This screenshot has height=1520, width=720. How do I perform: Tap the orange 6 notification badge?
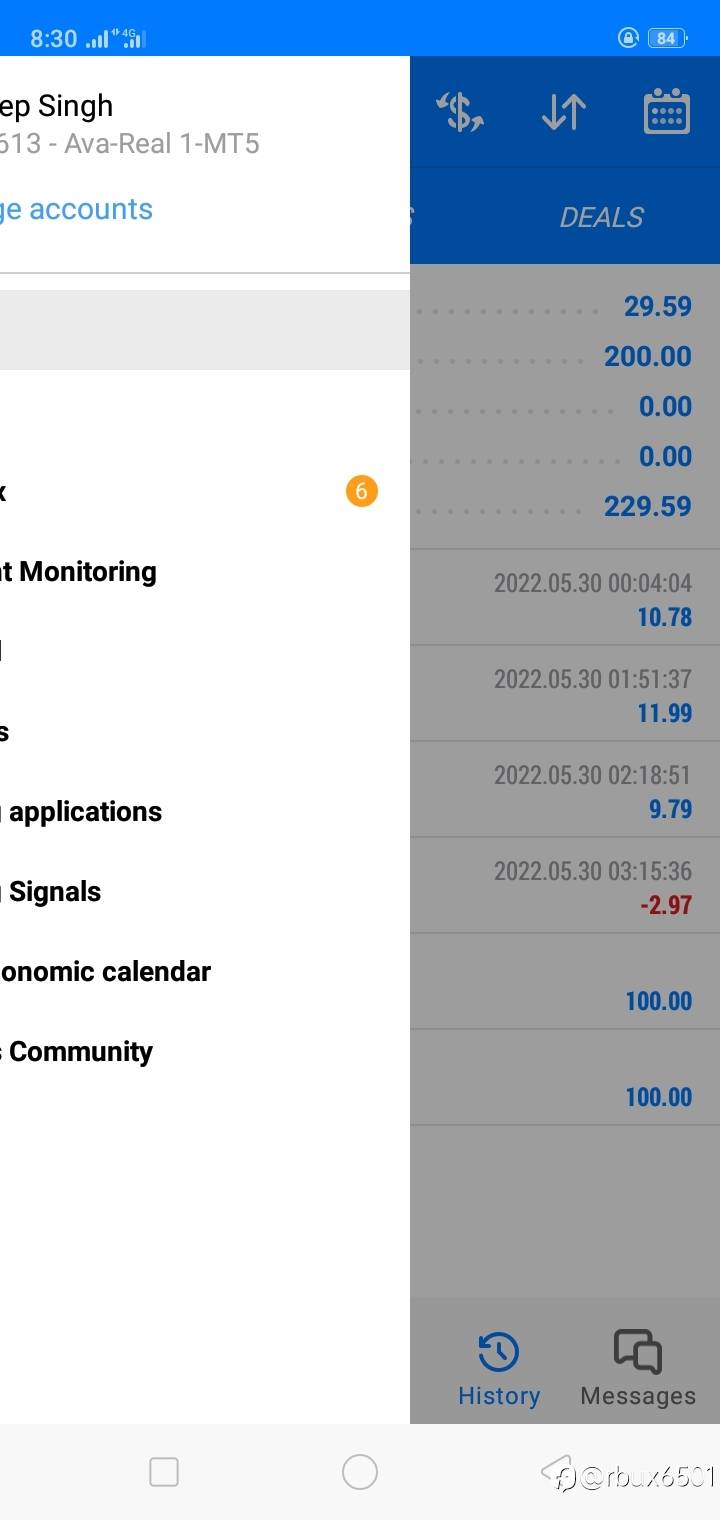(x=362, y=491)
